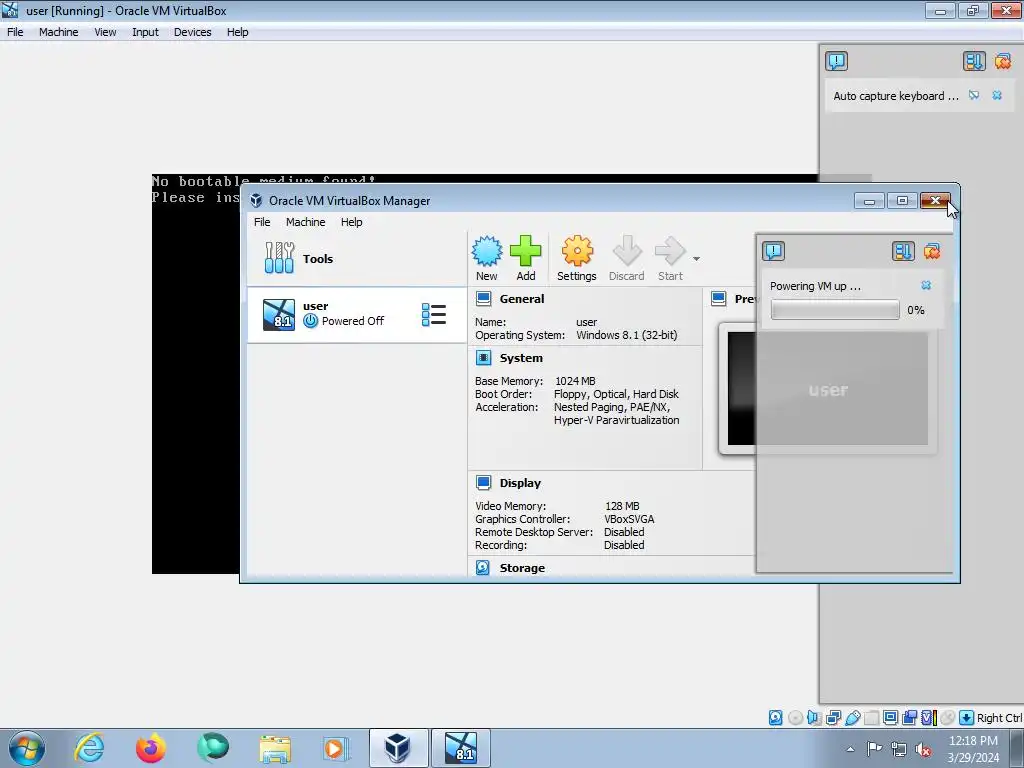The height and width of the screenshot is (768, 1024).
Task: Click the recording status bar indicator
Action: coord(909,718)
